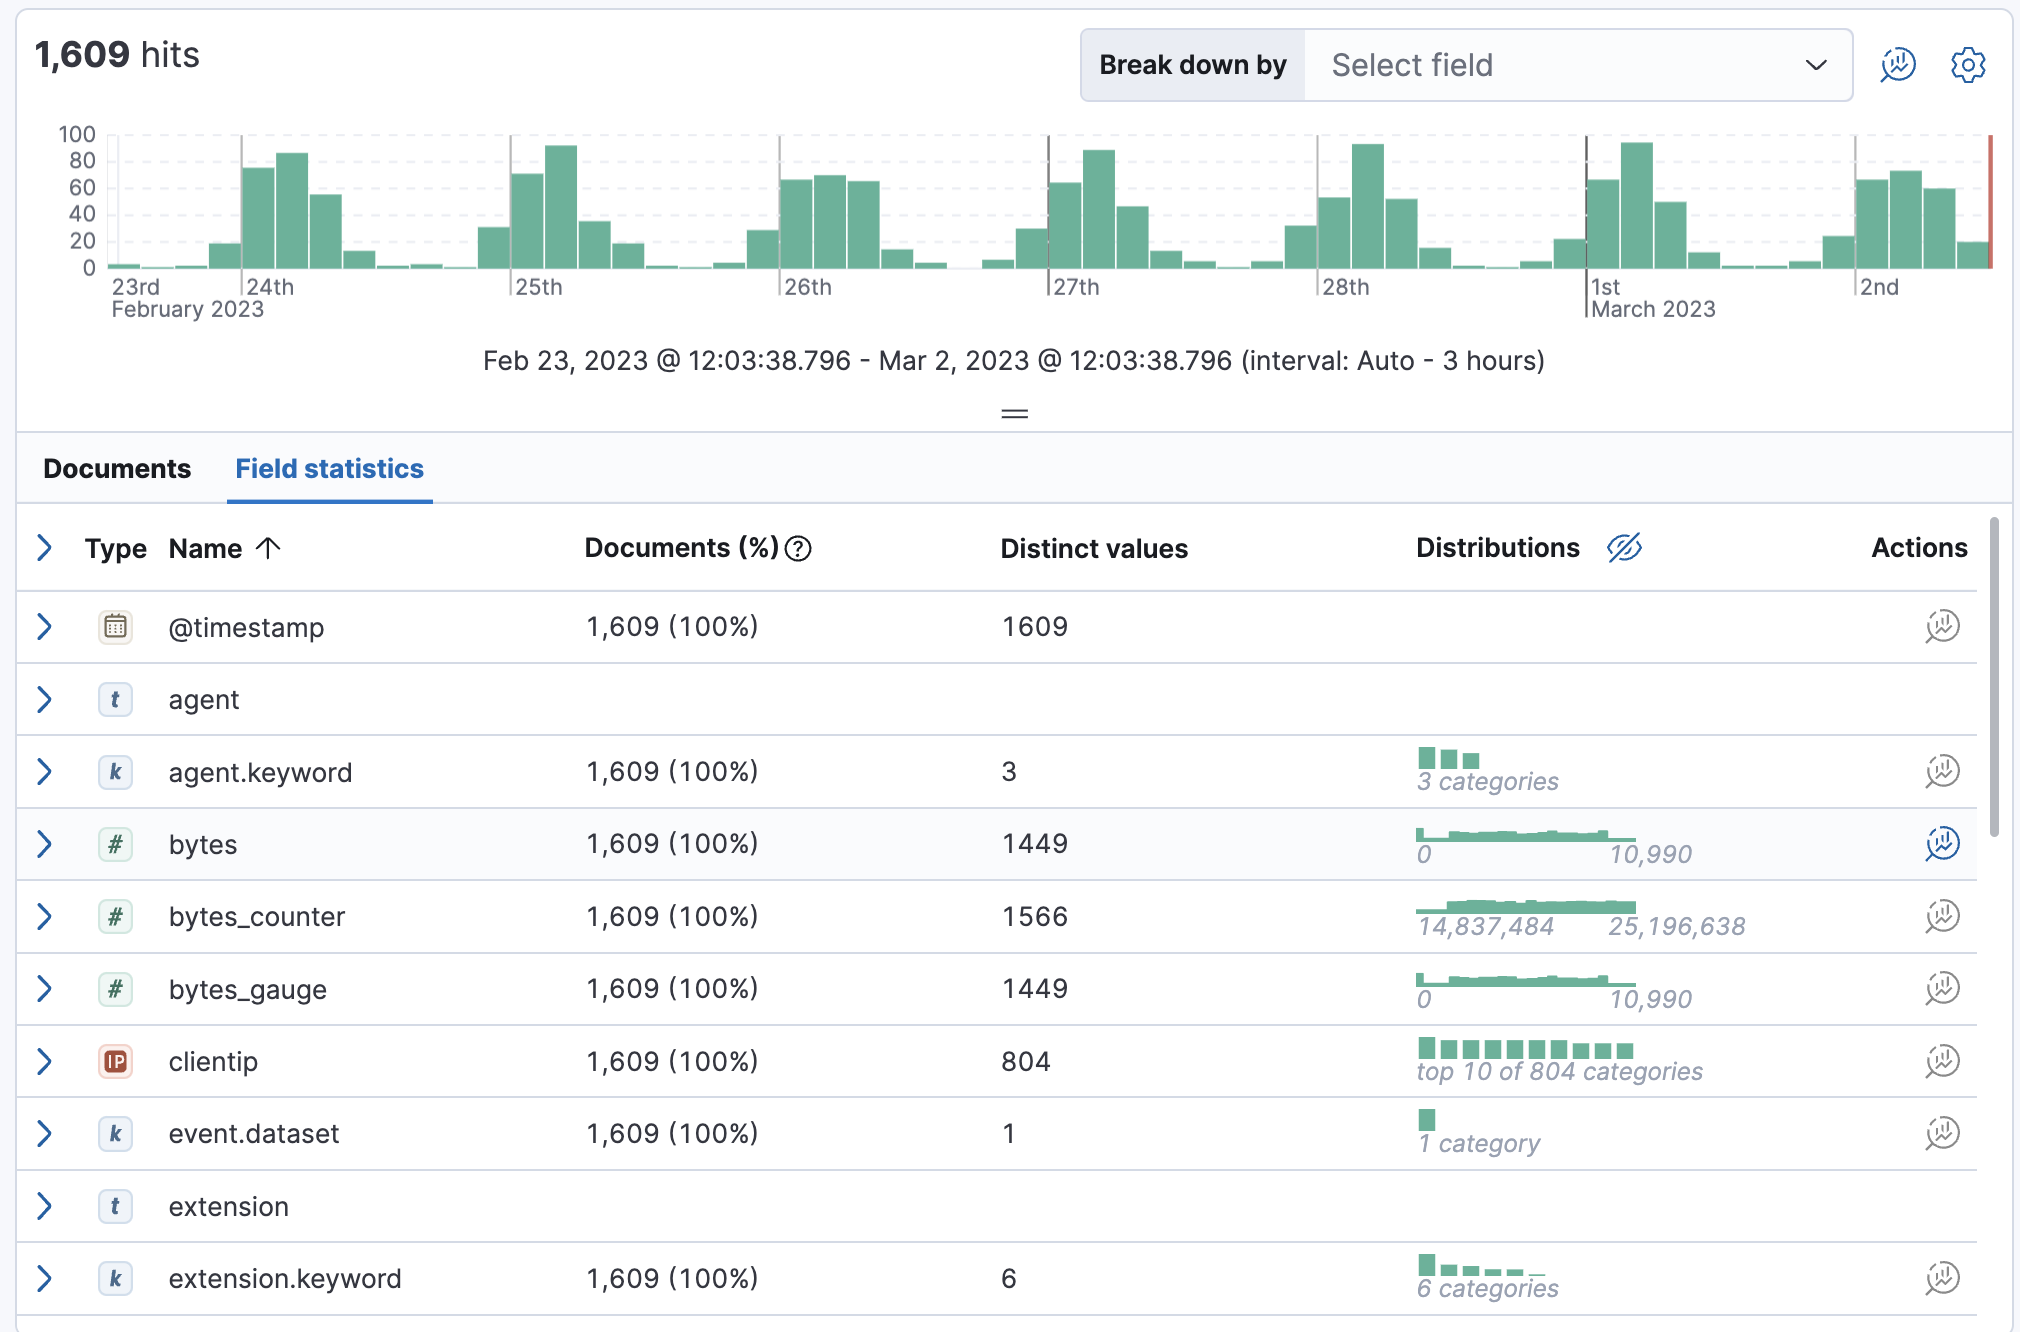The width and height of the screenshot is (2020, 1332).
Task: Click the calendar type icon next to @timestamp
Action: tap(115, 627)
